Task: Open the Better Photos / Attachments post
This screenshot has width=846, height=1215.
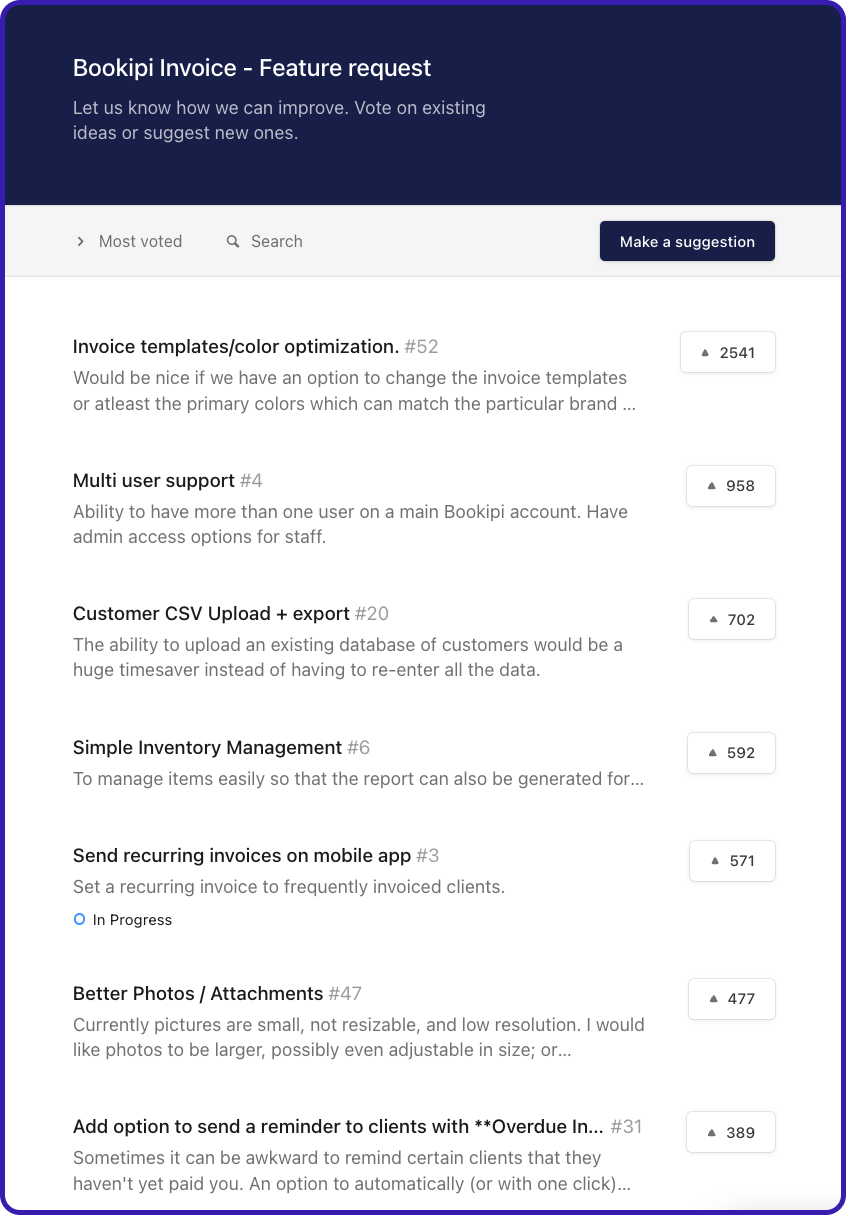Action: click(198, 994)
